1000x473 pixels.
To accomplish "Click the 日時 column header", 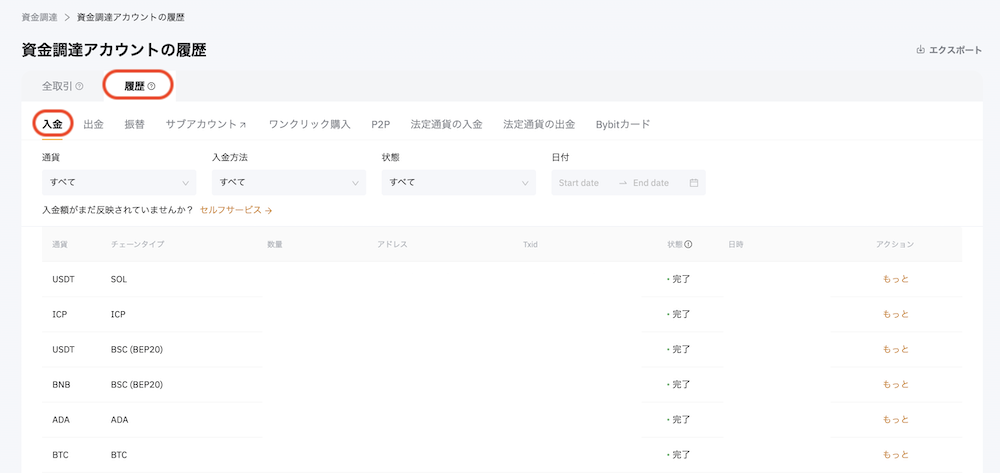I will click(x=735, y=244).
